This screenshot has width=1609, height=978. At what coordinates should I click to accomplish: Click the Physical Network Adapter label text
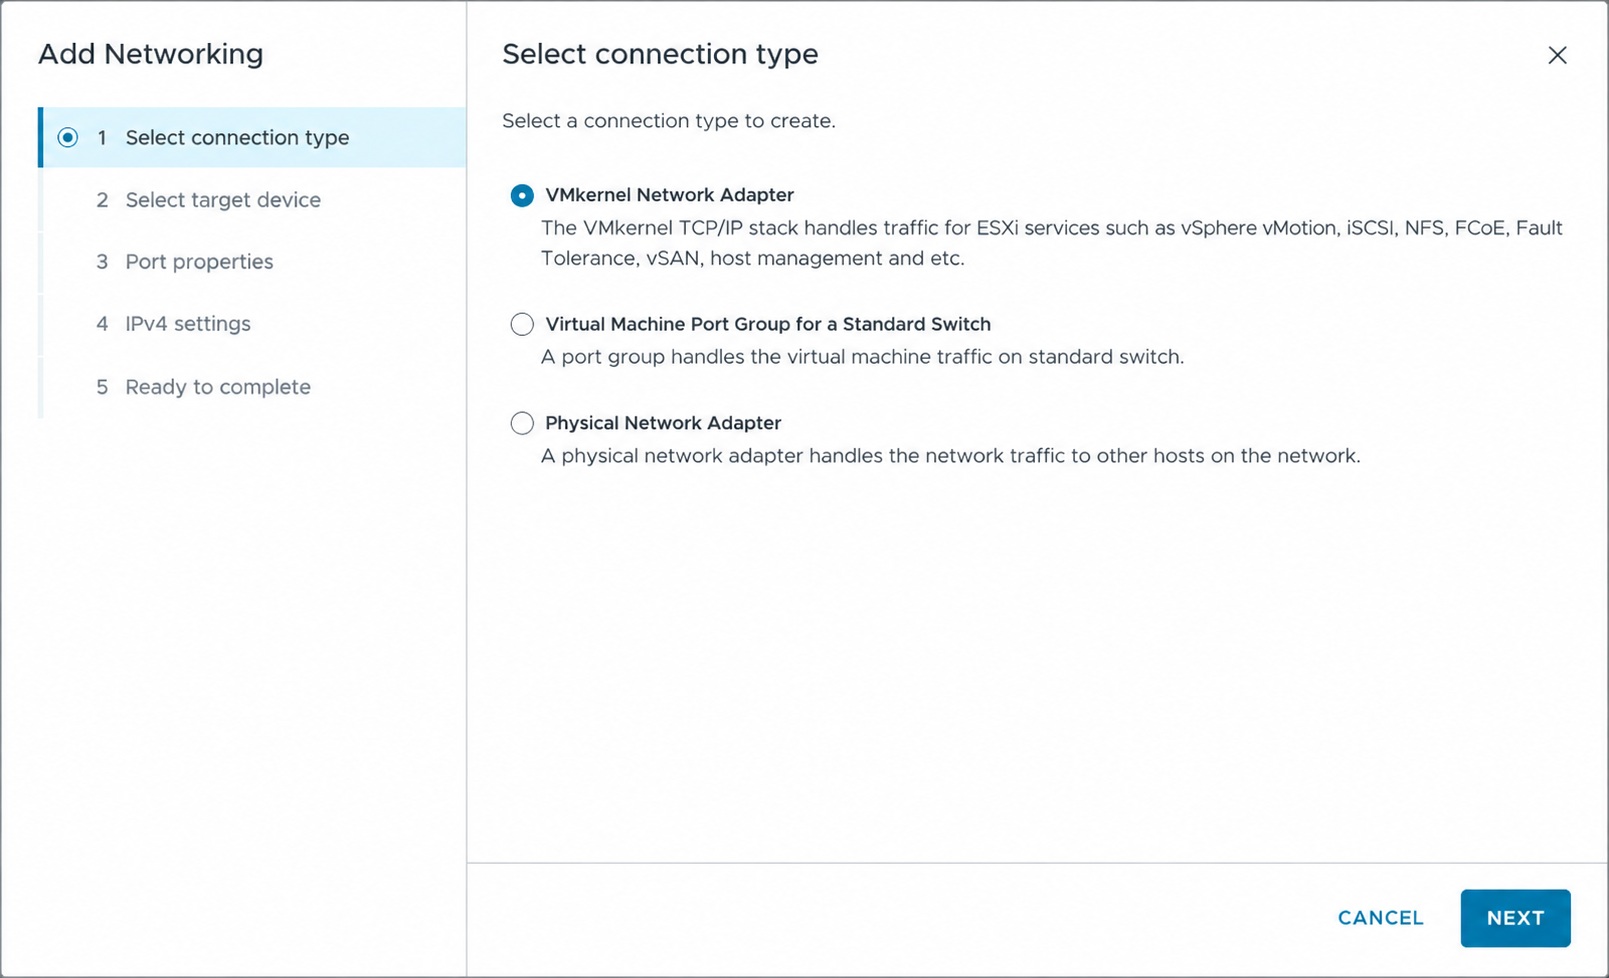tap(663, 423)
